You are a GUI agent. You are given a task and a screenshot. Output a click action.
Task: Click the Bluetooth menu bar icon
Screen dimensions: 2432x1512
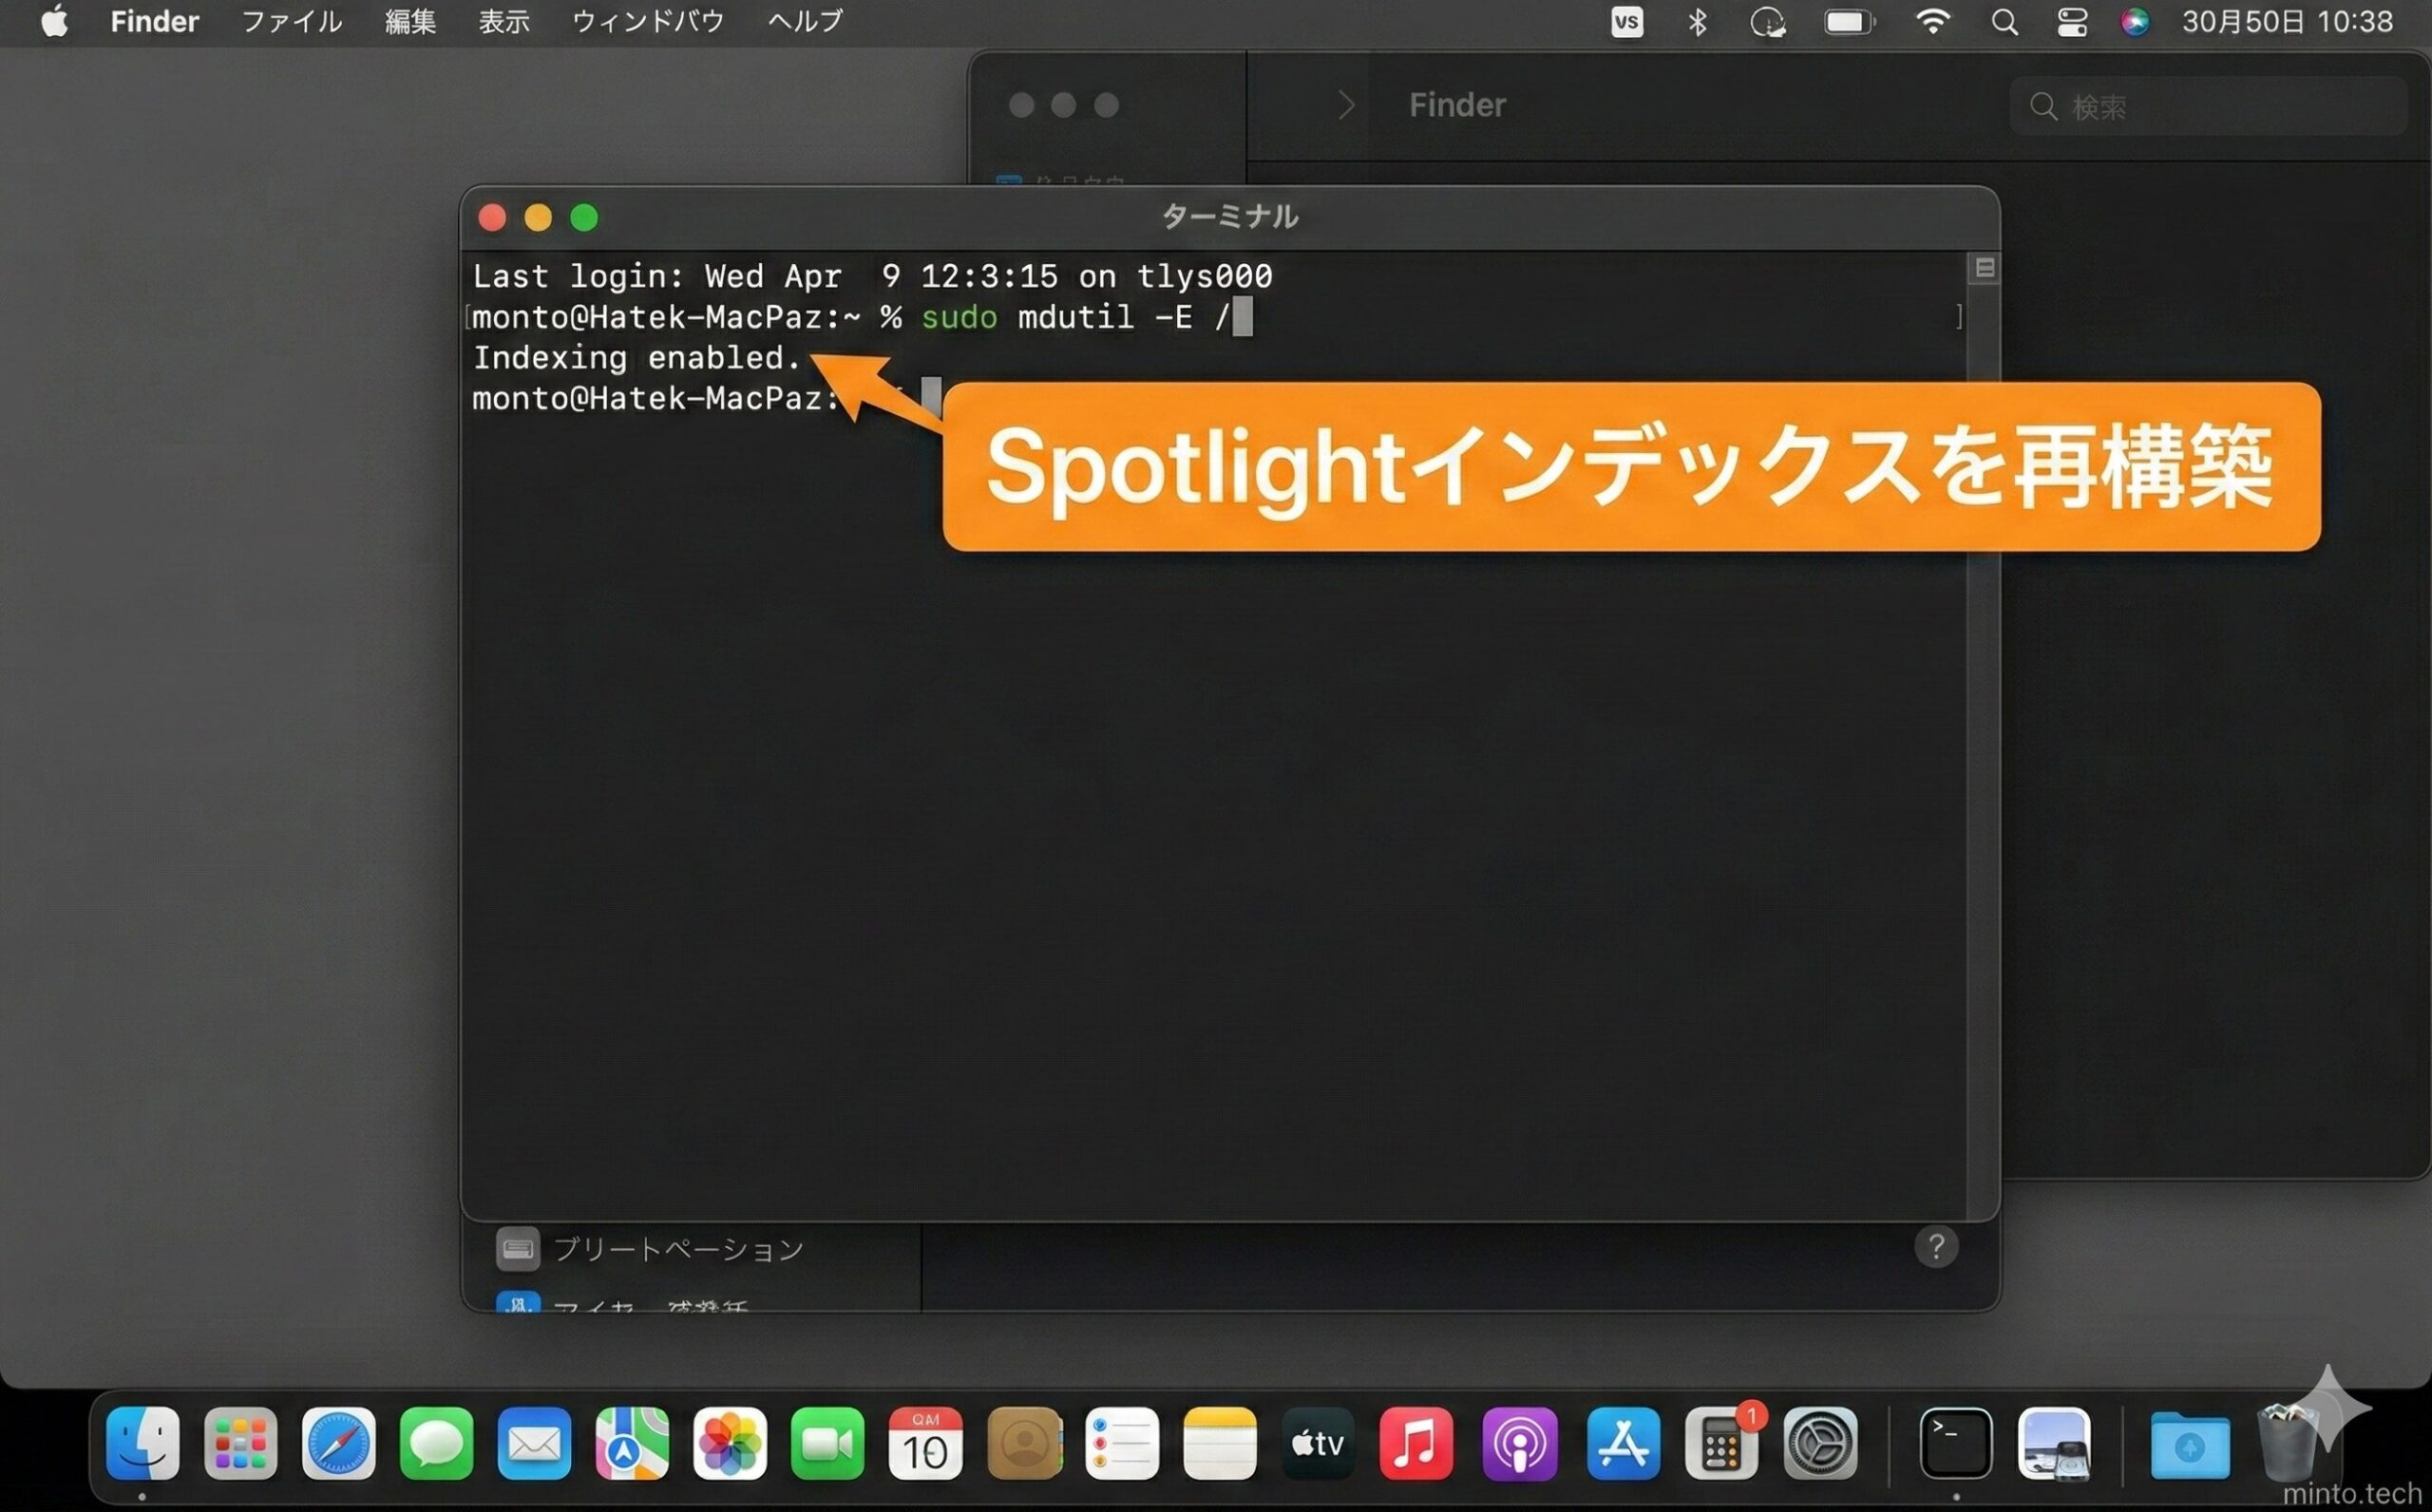1697,21
